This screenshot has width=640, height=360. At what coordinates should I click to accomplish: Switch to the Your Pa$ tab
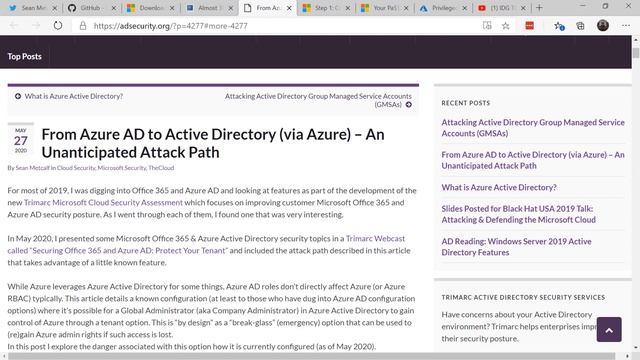384,8
